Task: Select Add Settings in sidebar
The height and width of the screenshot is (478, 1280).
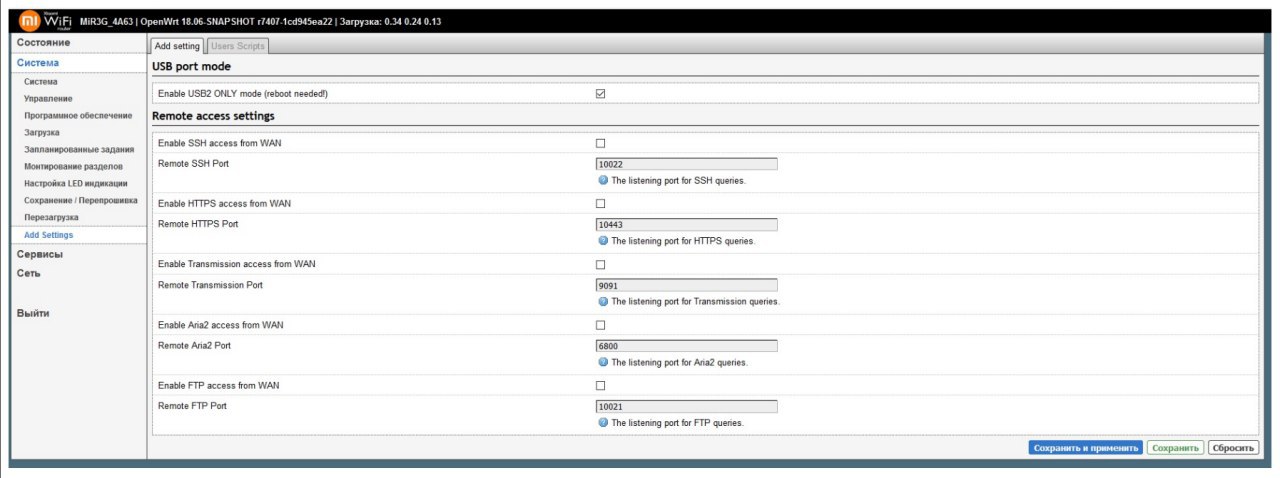Action: pos(49,235)
